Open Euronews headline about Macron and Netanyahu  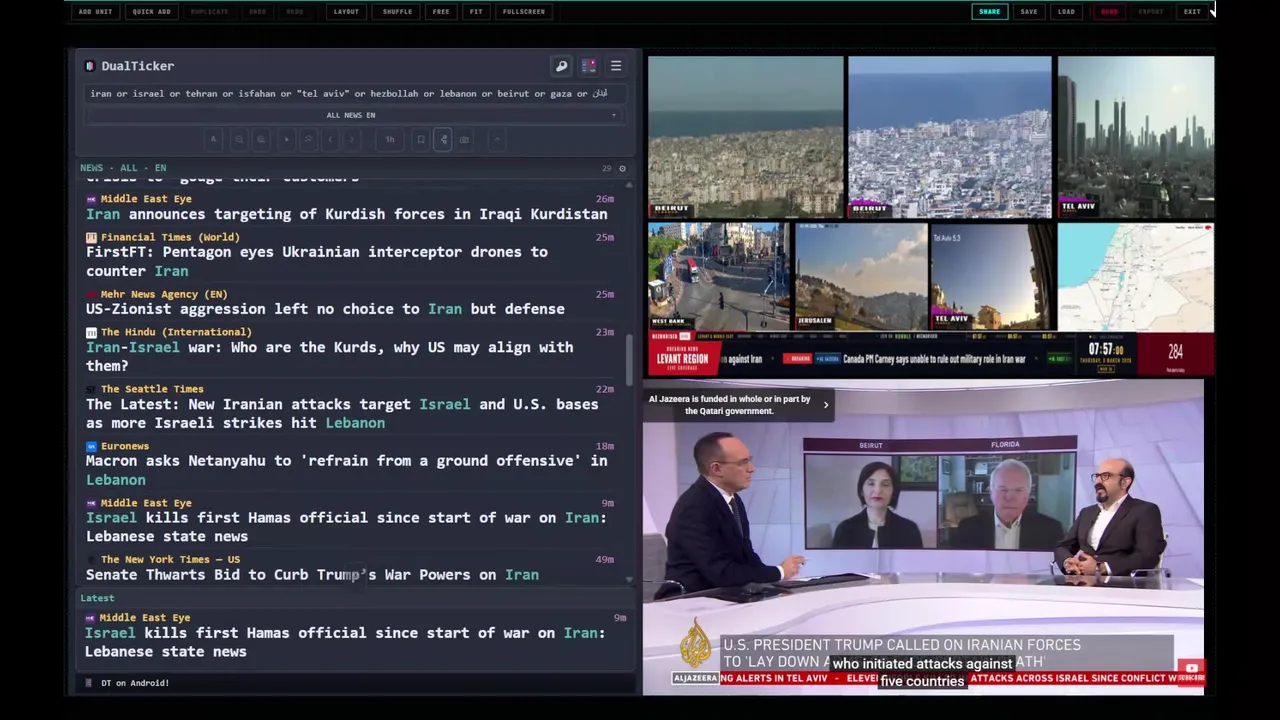pos(346,470)
